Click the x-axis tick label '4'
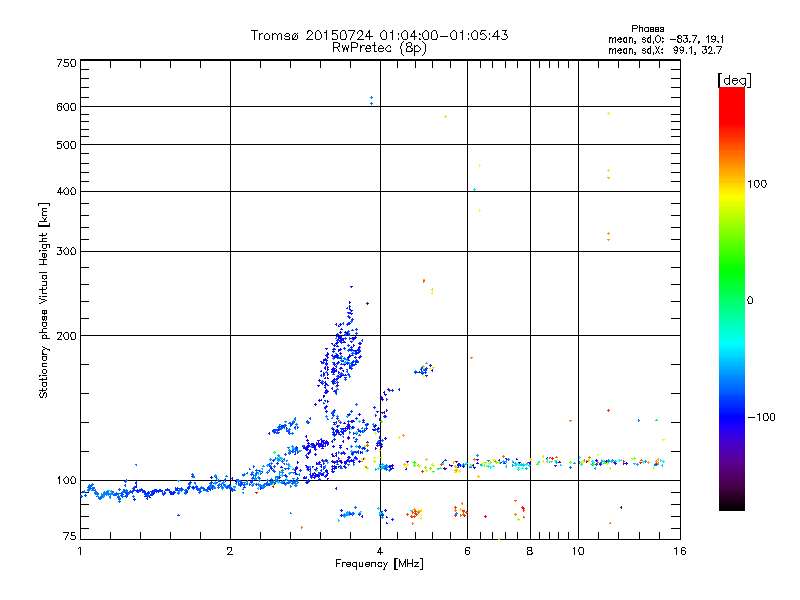This screenshot has width=800, height=600. [x=380, y=551]
